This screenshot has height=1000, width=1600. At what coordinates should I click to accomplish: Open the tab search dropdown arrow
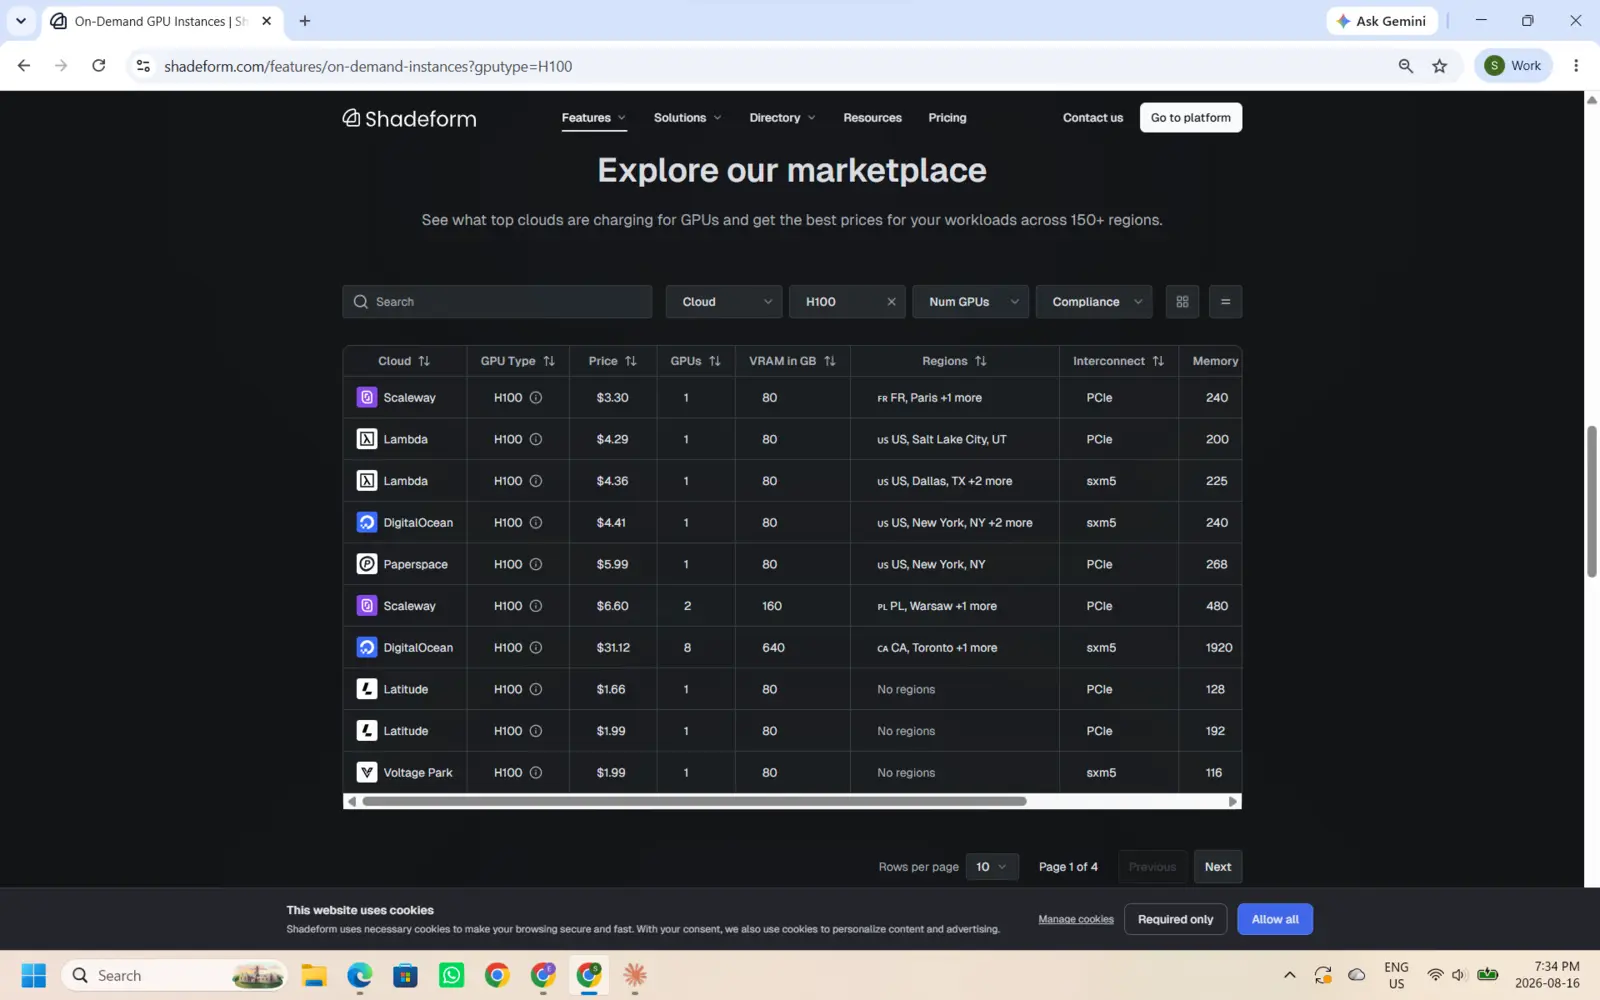(x=20, y=21)
